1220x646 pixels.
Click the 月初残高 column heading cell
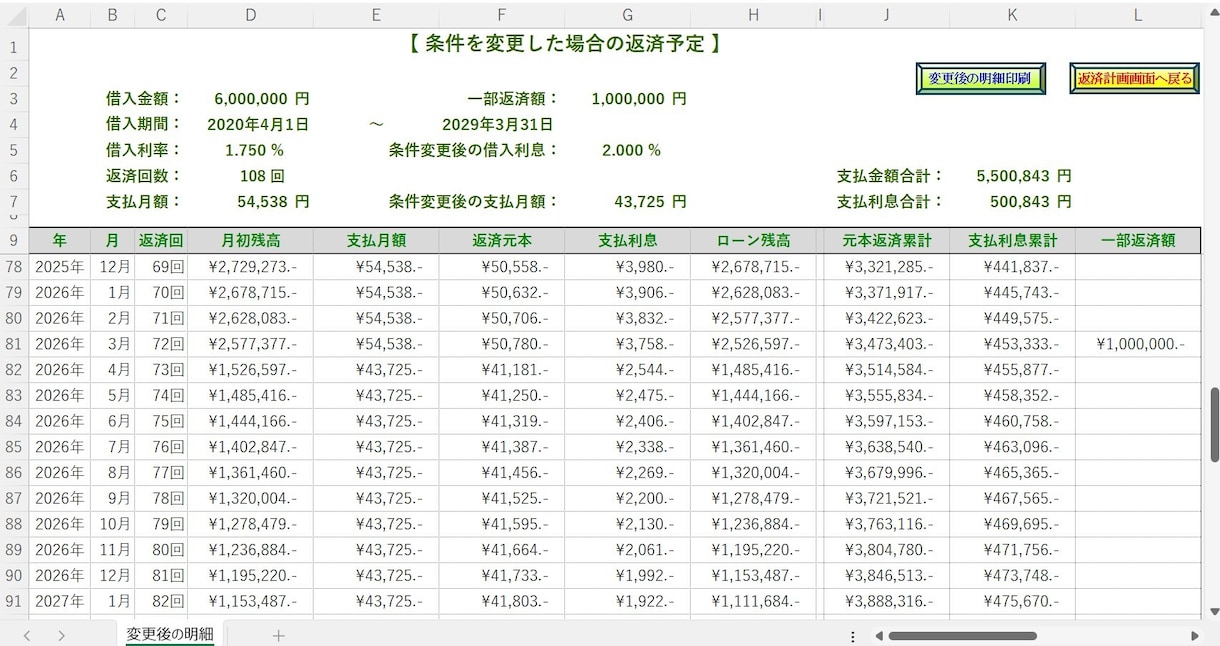point(250,241)
